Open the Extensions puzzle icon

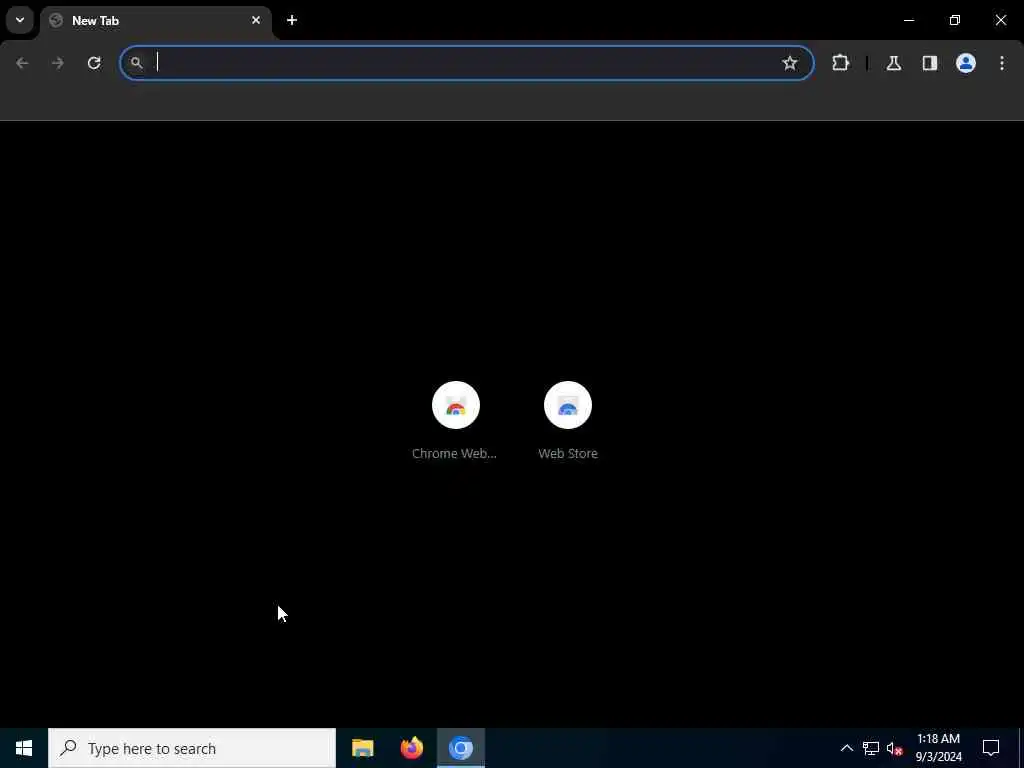pyautogui.click(x=840, y=63)
